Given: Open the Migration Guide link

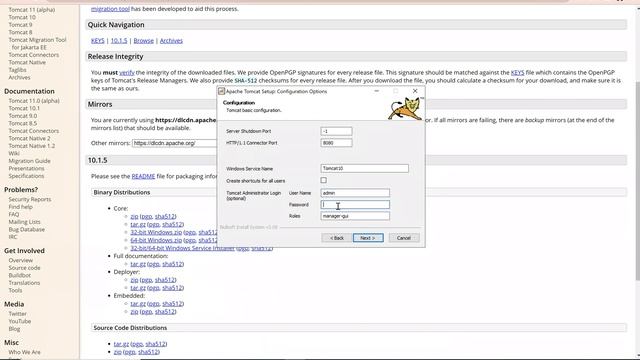Looking at the screenshot, I should click(29, 161).
